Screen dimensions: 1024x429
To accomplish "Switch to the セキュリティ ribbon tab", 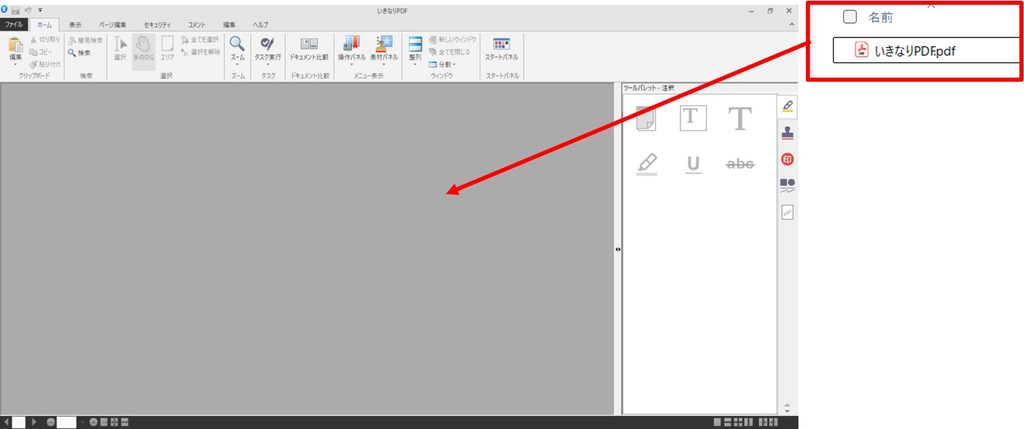I will (x=157, y=25).
